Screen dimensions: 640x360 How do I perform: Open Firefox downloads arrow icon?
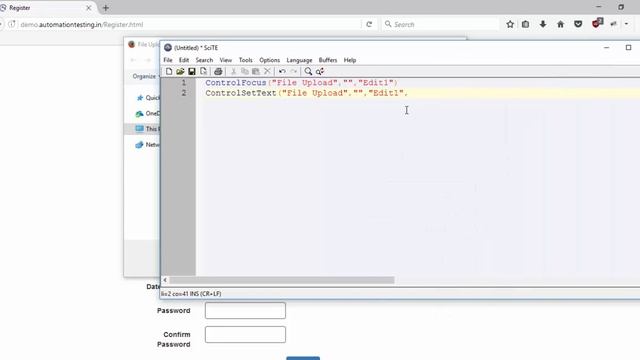(x=543, y=24)
